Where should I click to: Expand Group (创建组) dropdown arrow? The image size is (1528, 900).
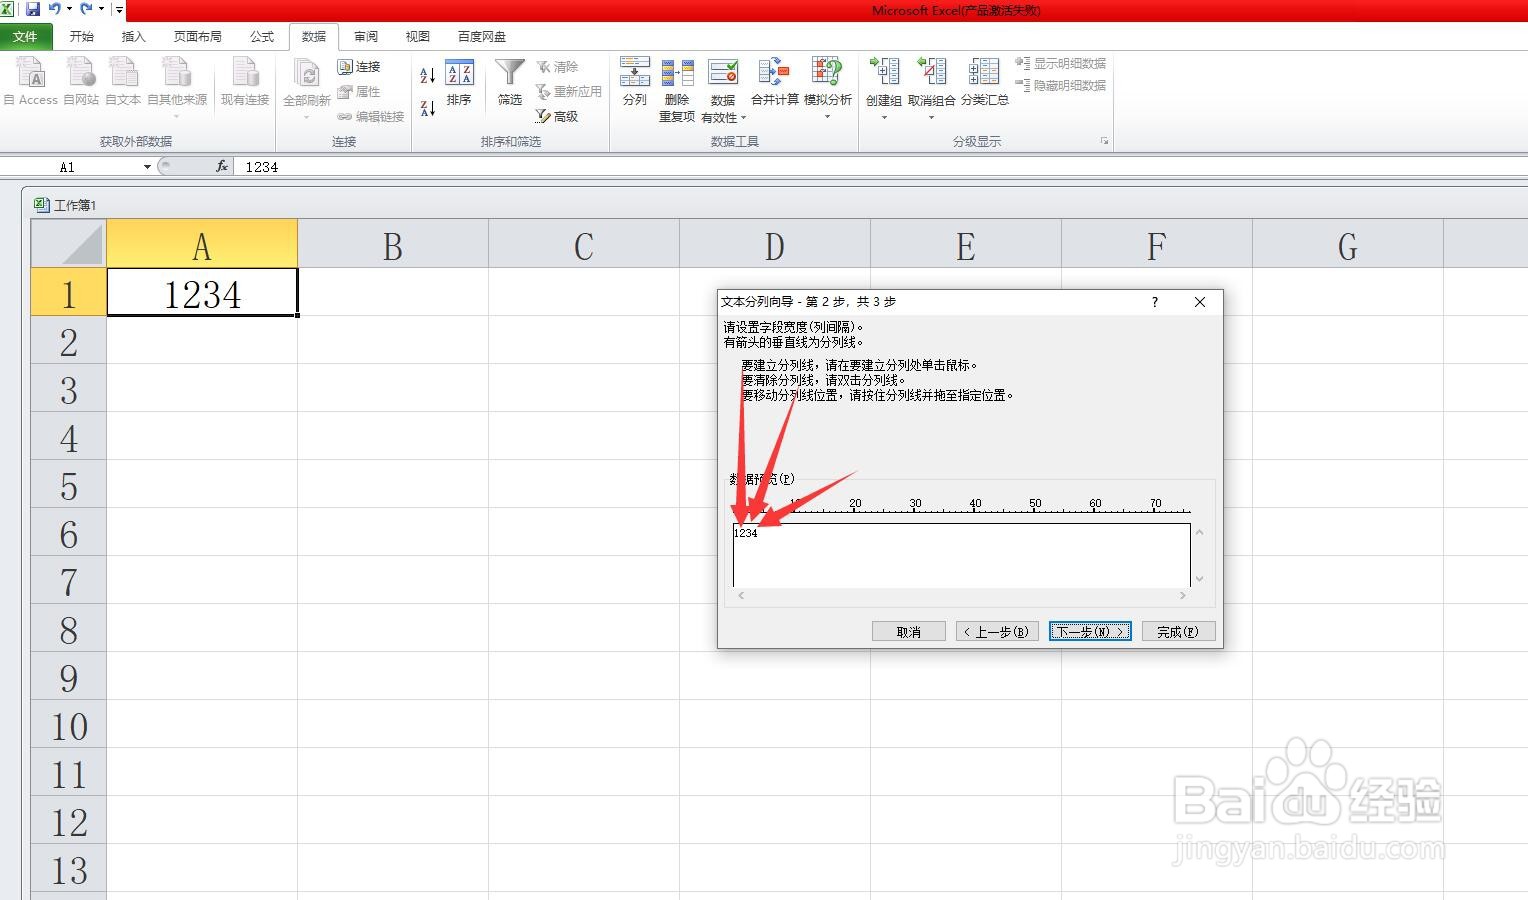point(884,117)
